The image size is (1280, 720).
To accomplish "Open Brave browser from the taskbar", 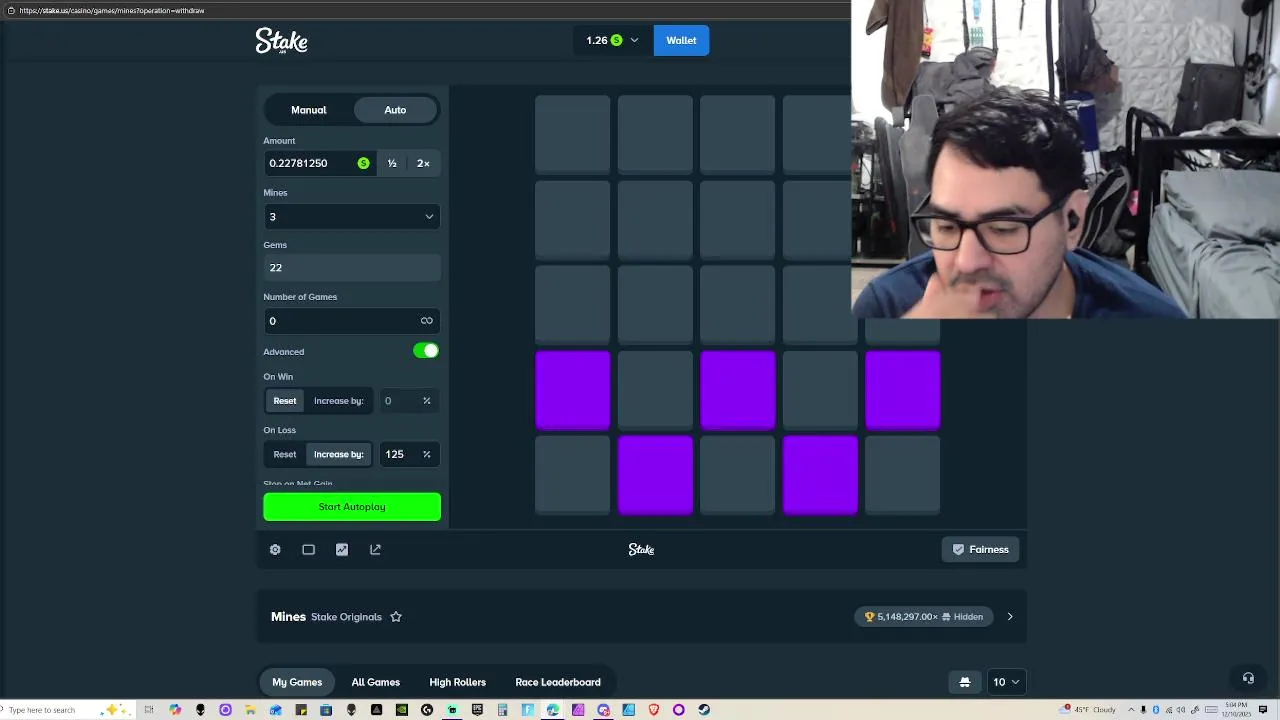I will 653,710.
